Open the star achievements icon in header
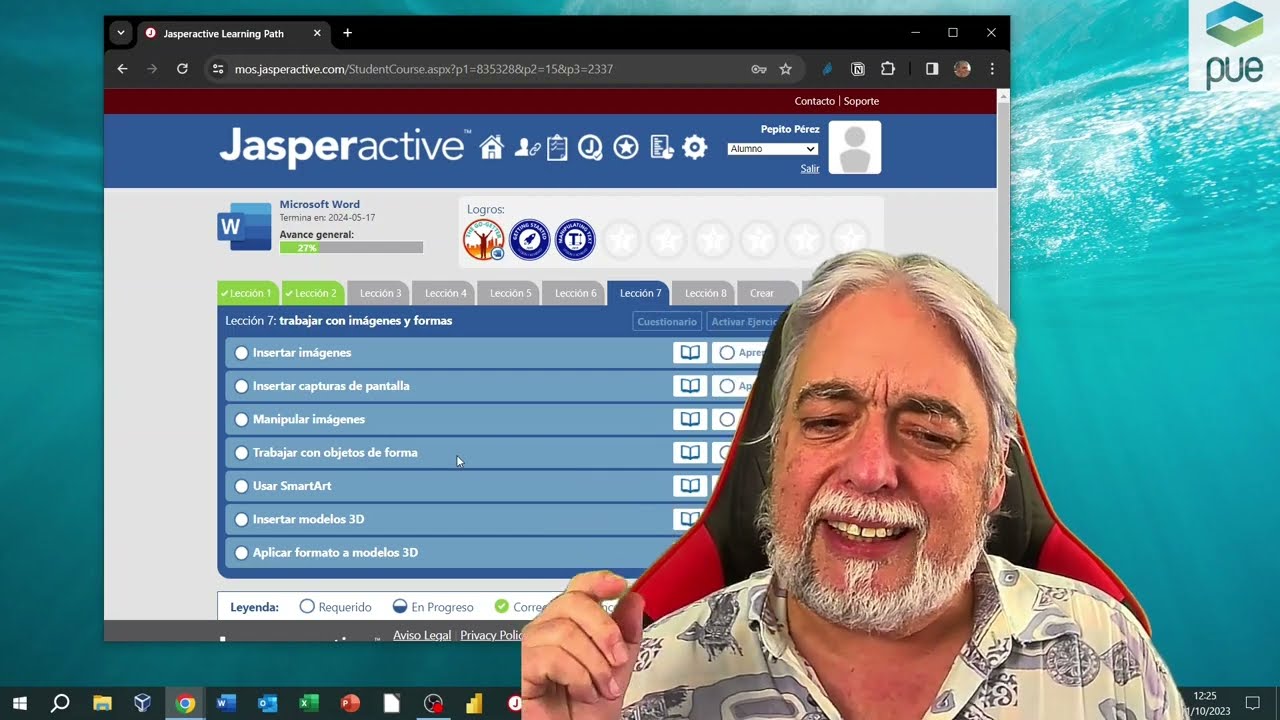The height and width of the screenshot is (720, 1280). pyautogui.click(x=626, y=148)
